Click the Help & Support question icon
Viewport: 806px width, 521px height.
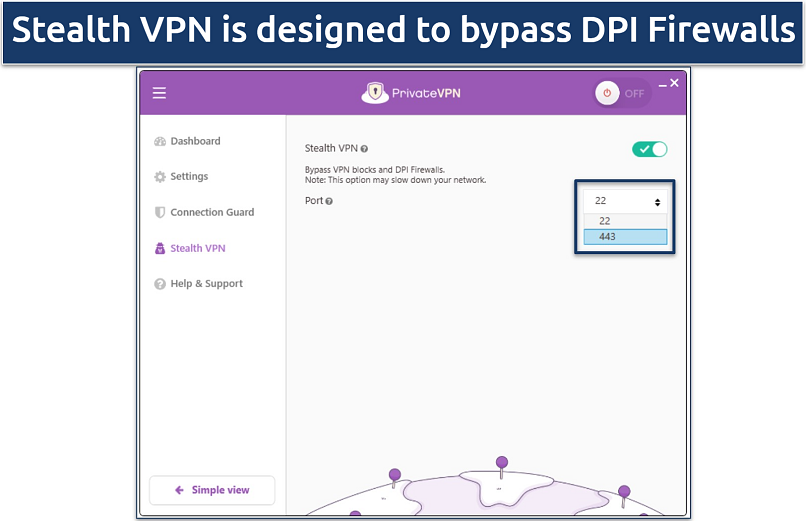(160, 284)
